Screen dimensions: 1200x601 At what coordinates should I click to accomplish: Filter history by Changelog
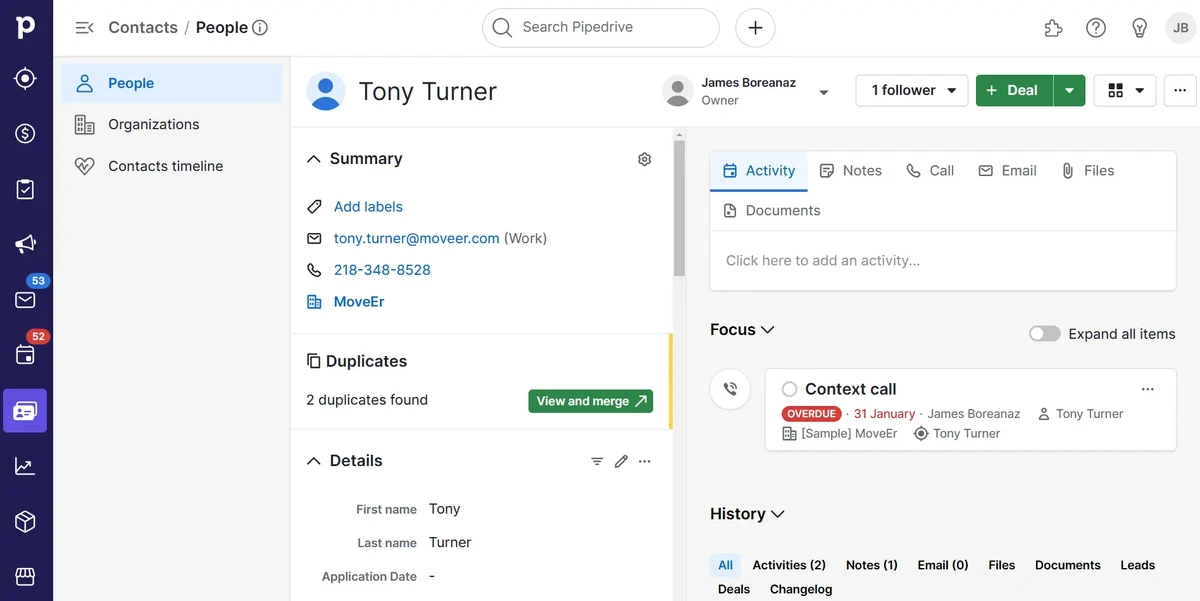click(x=801, y=589)
